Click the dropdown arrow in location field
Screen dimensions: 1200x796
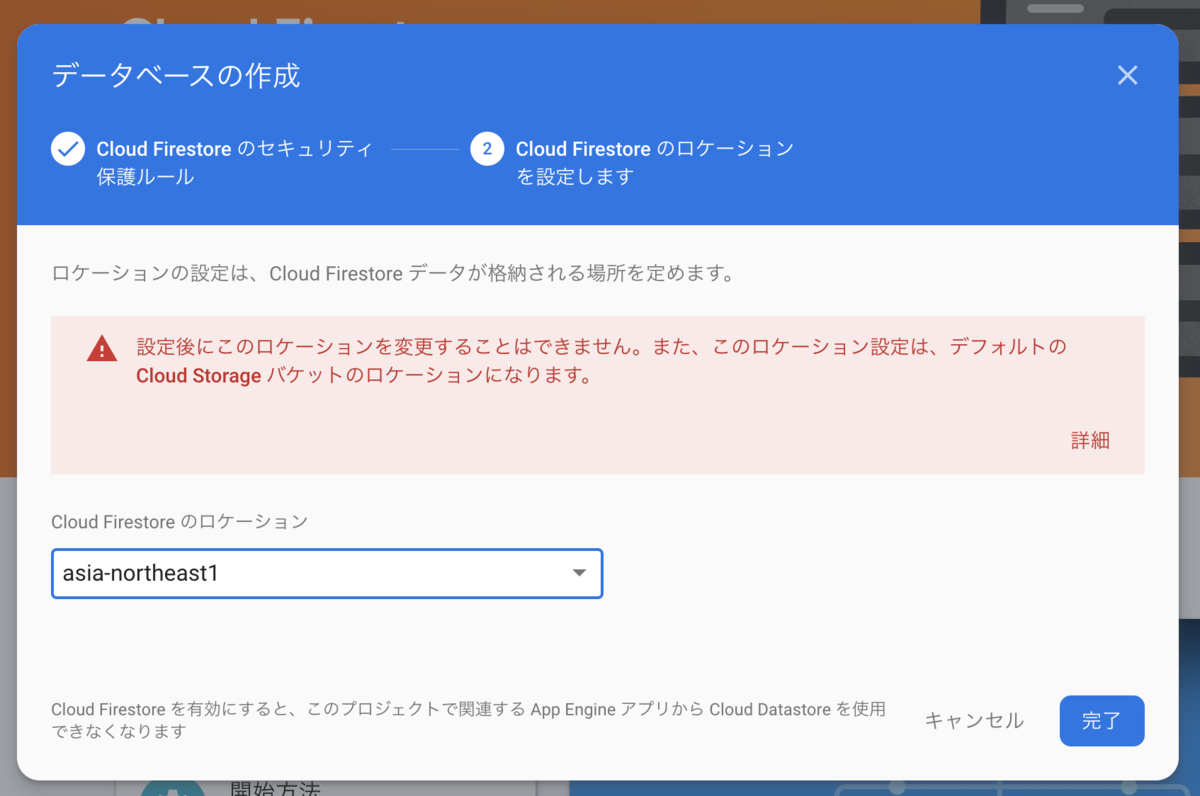(x=578, y=573)
